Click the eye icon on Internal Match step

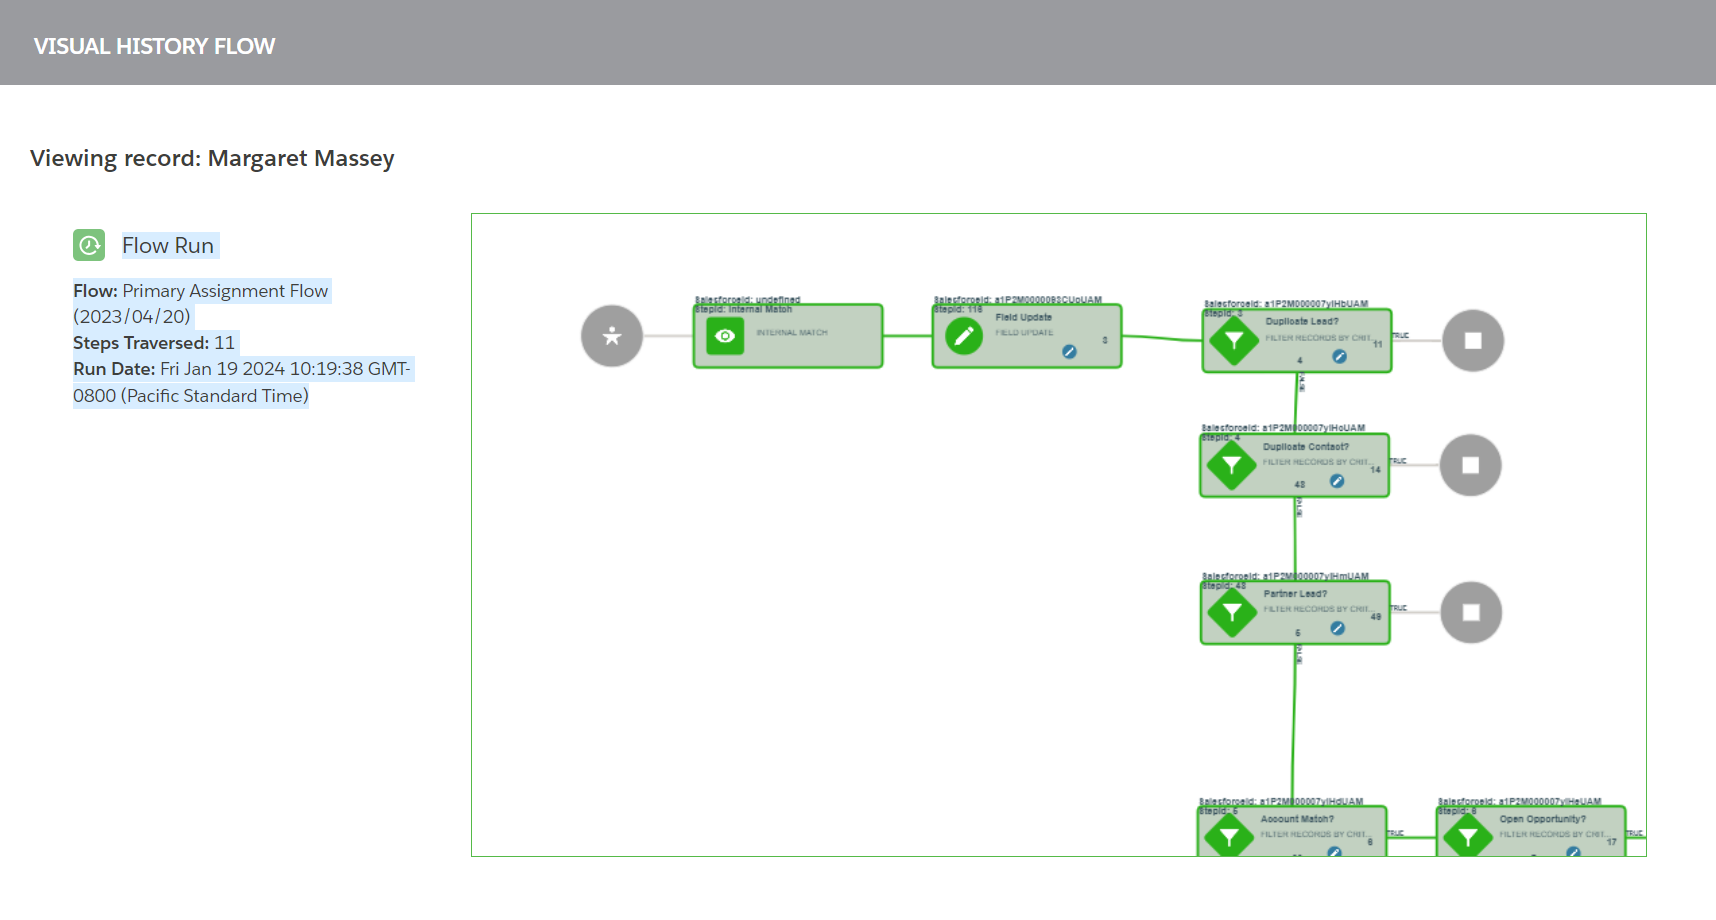(x=725, y=336)
